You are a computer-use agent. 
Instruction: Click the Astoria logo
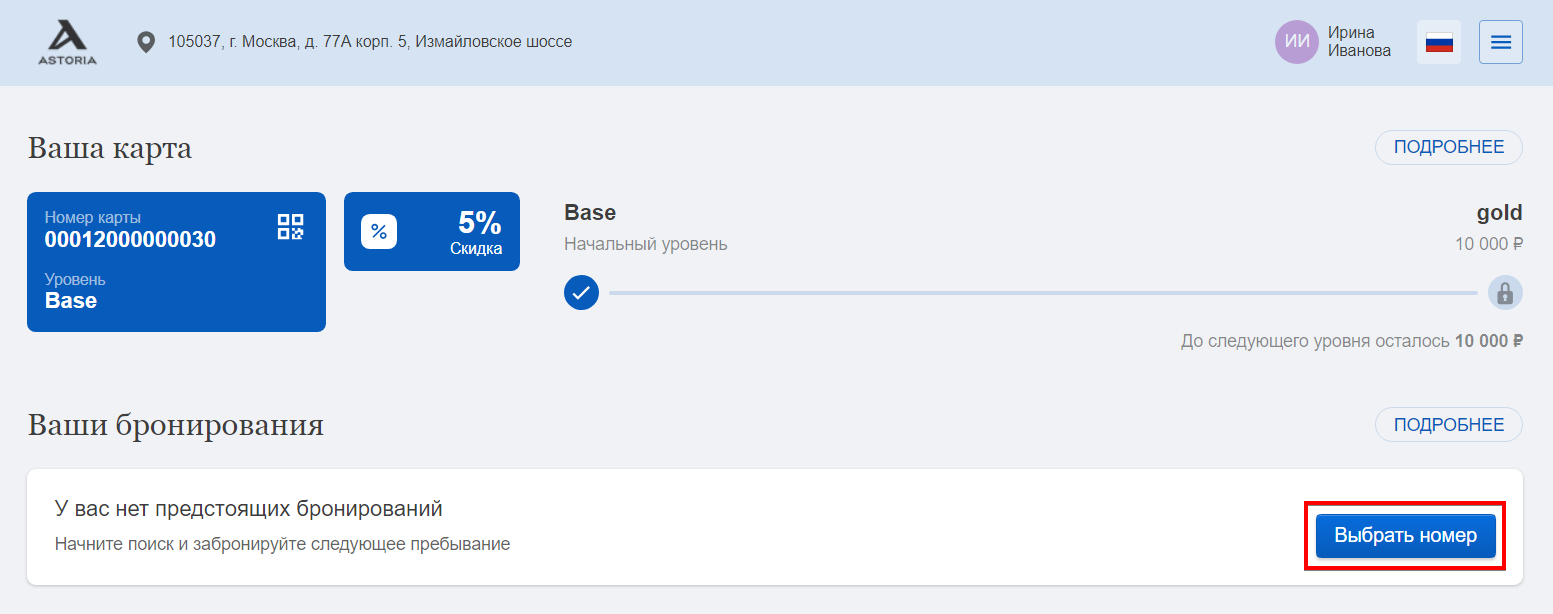pos(68,42)
